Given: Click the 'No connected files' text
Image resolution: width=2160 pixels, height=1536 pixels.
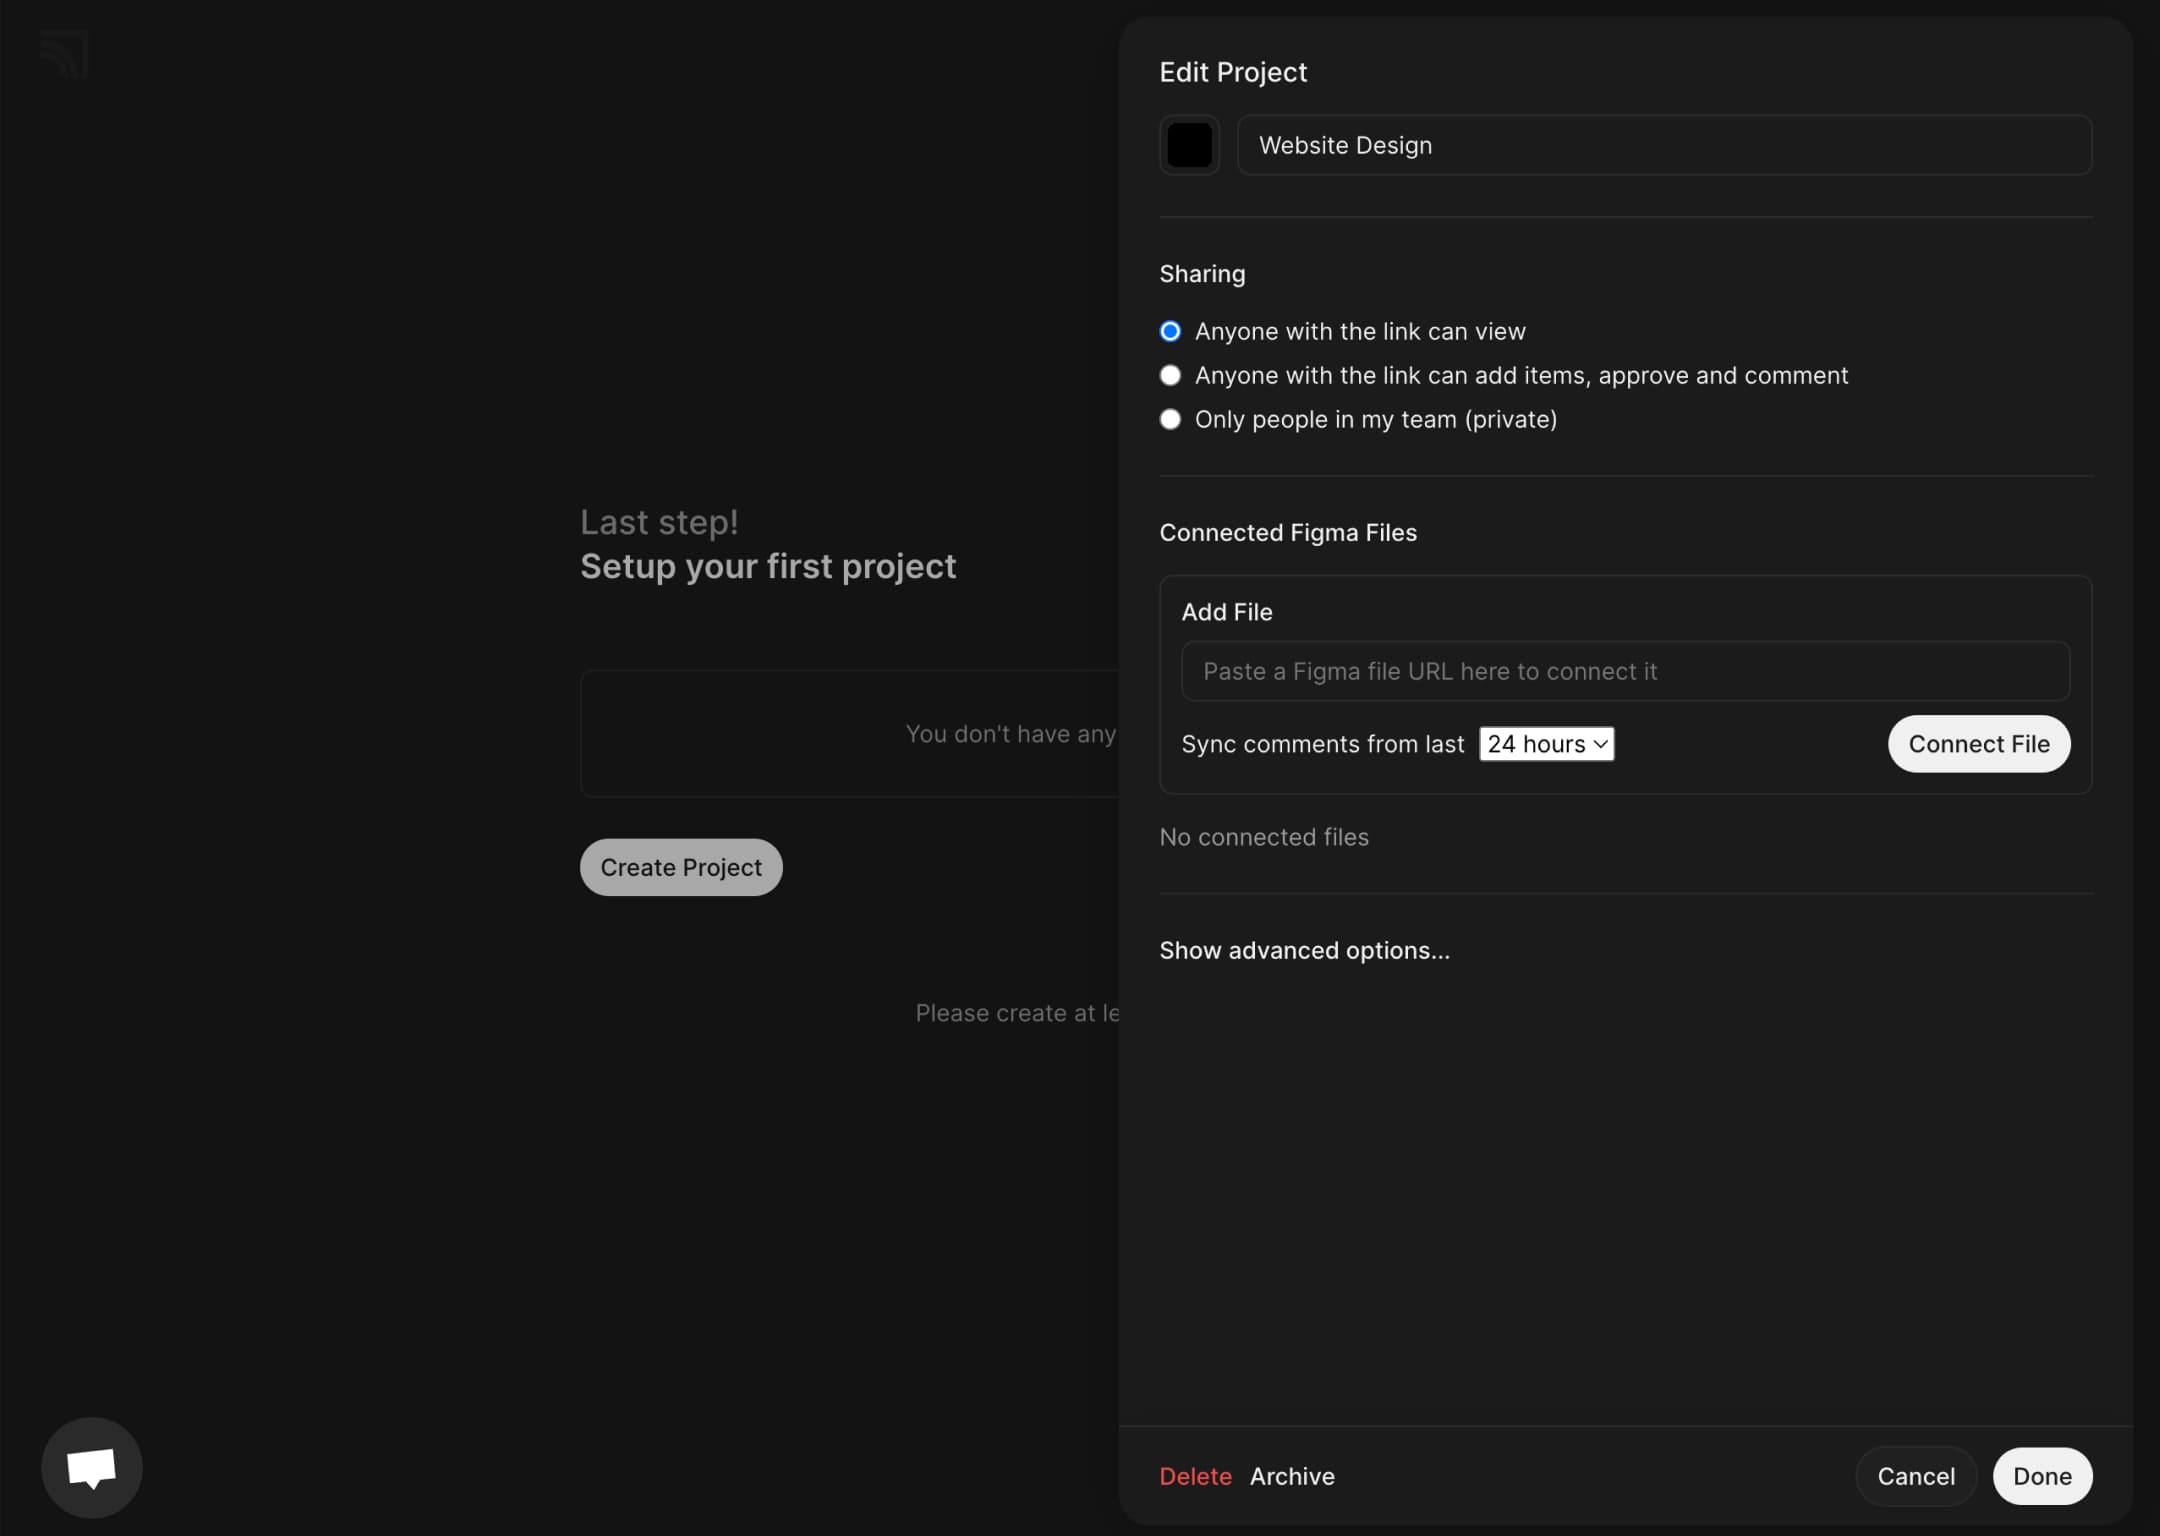Looking at the screenshot, I should pos(1264,837).
